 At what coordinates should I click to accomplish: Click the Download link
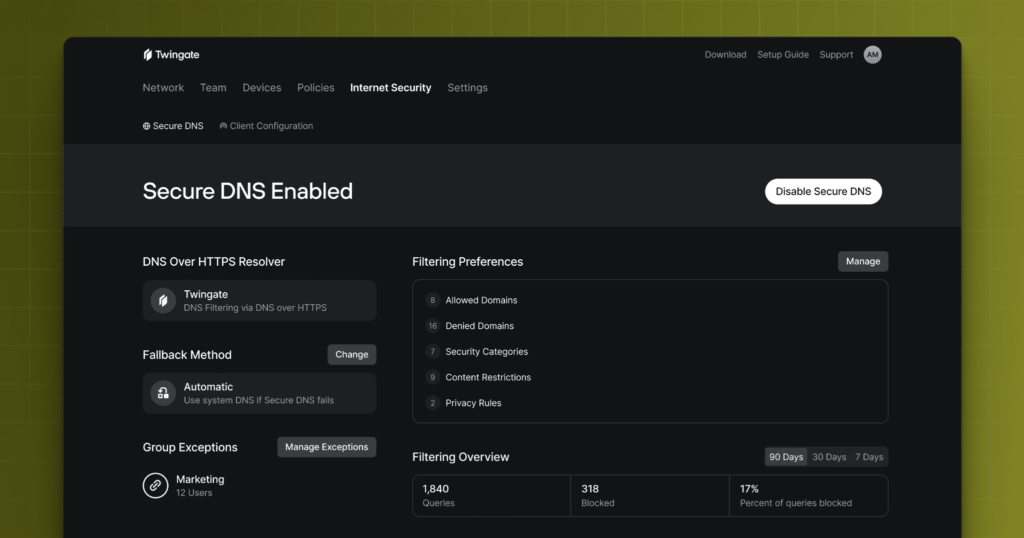tap(726, 55)
